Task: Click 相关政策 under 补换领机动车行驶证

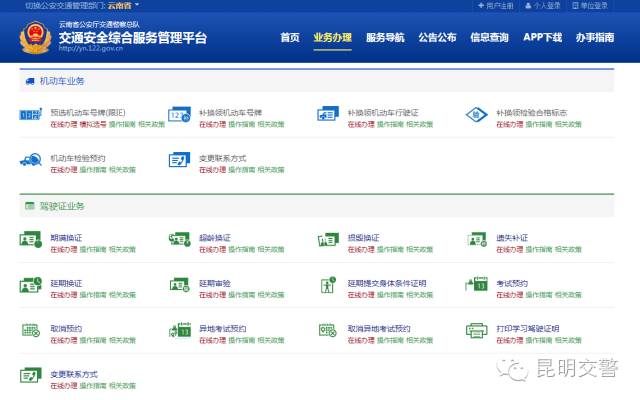Action: [420, 124]
